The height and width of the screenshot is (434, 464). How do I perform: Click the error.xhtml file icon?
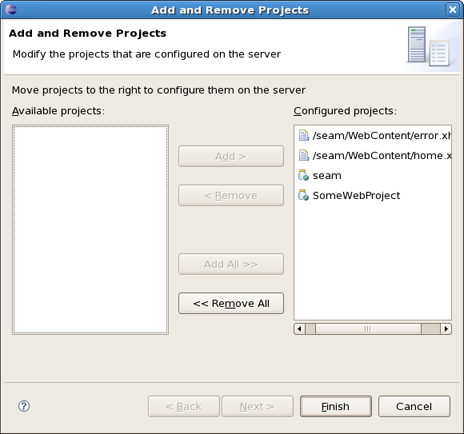(x=304, y=135)
